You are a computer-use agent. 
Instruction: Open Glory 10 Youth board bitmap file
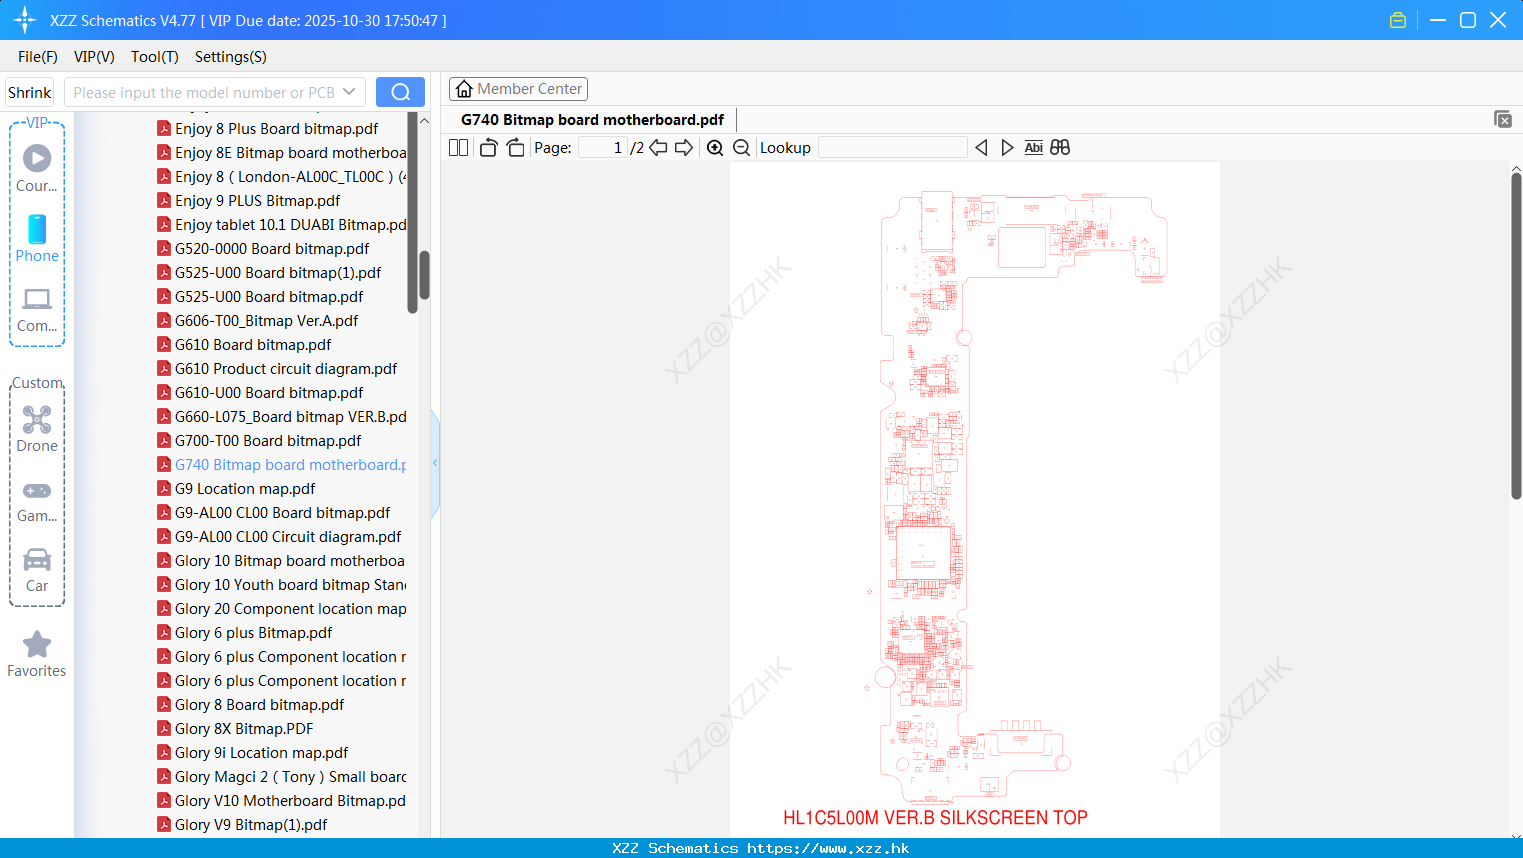coord(282,585)
